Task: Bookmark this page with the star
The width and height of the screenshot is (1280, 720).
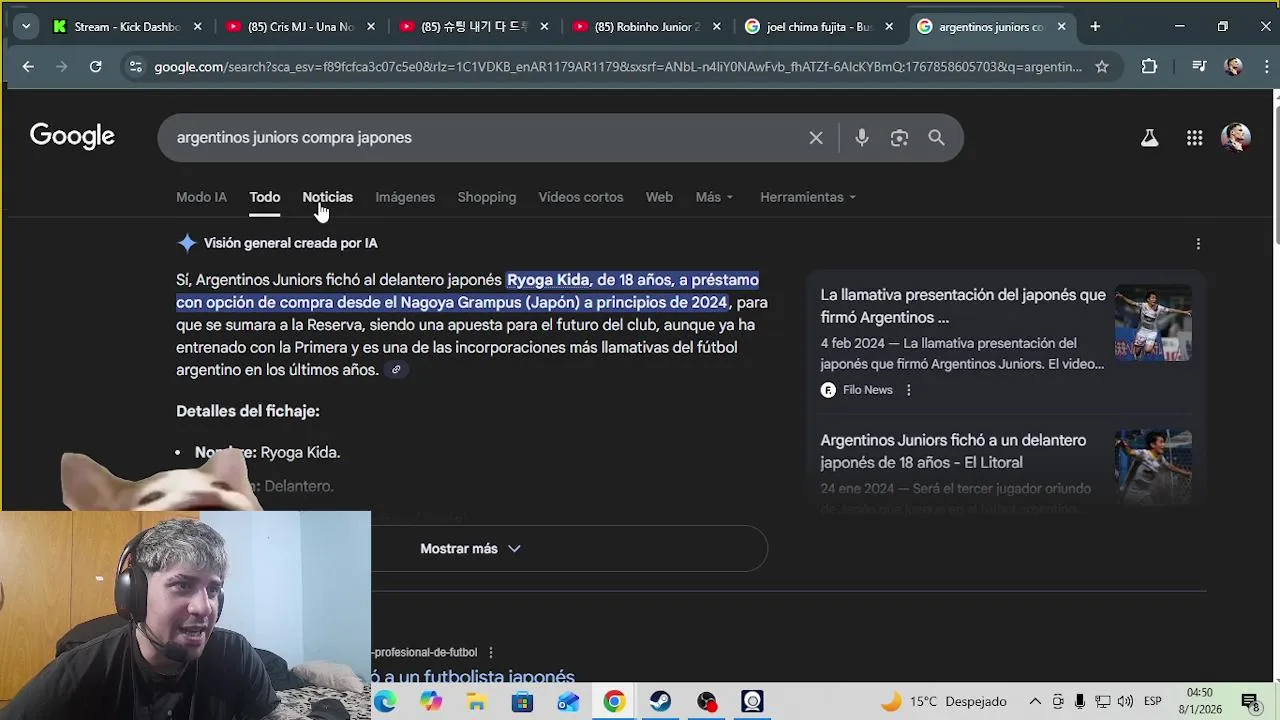Action: coord(1102,67)
